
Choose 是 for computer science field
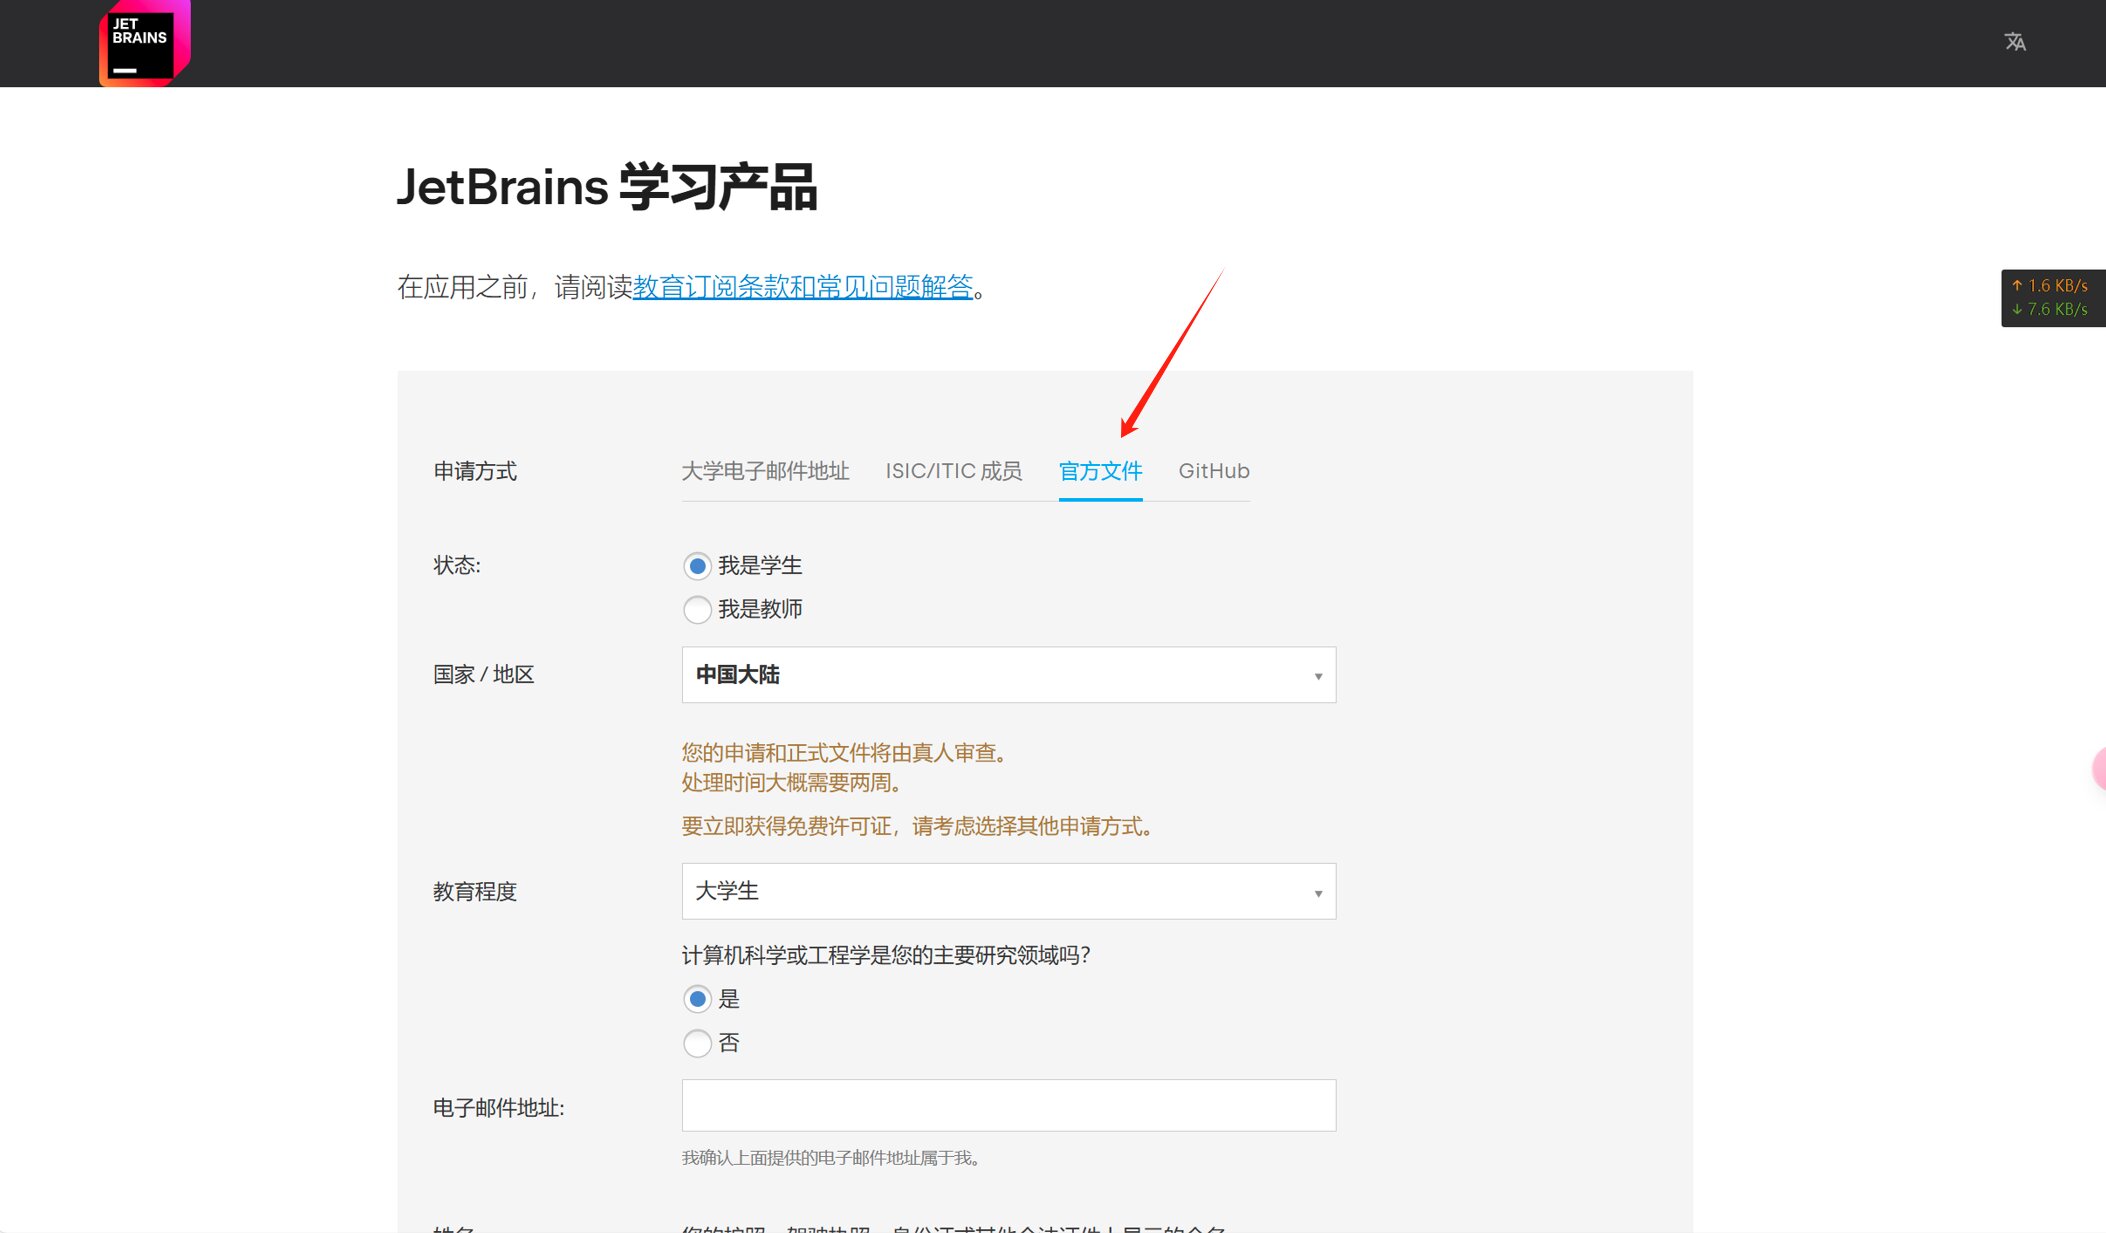(697, 999)
